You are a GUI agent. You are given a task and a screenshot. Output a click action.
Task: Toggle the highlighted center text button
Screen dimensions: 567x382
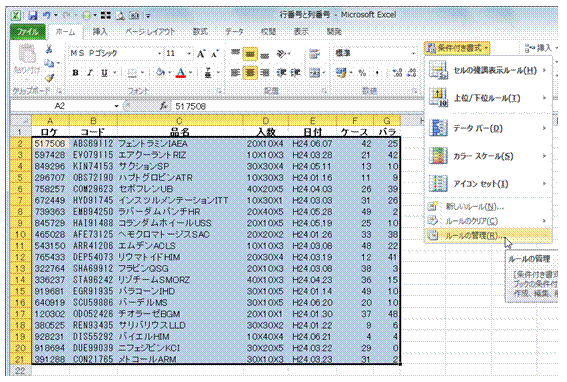pos(250,73)
